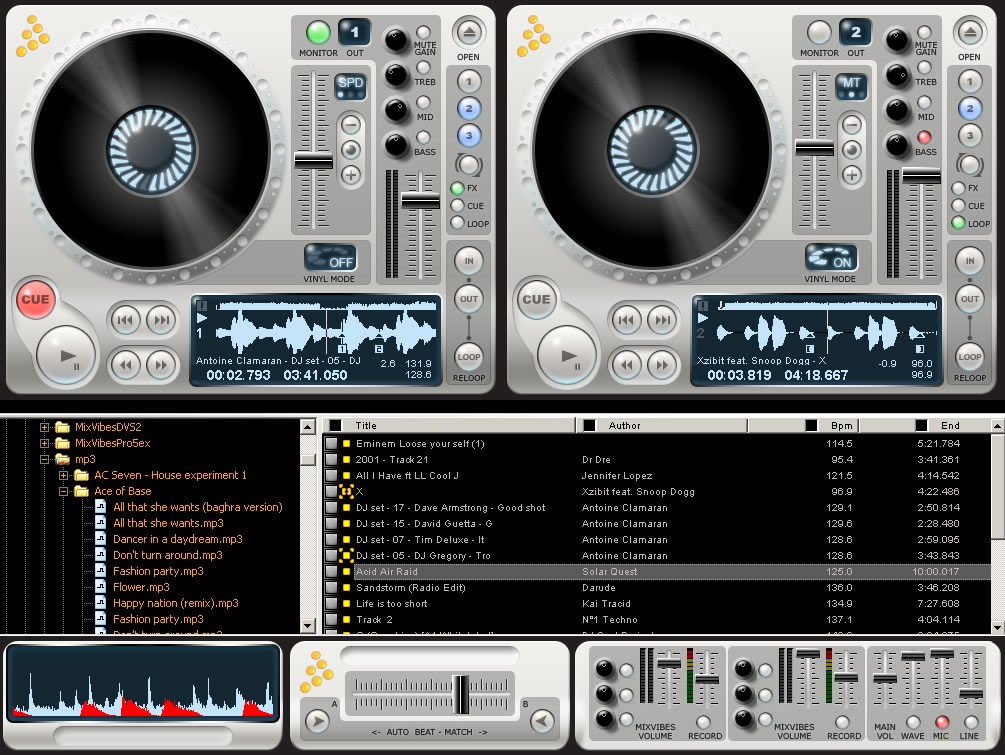The width and height of the screenshot is (1005, 755).
Task: Click the eject OPEN button on deck 1
Action: pyautogui.click(x=469, y=32)
